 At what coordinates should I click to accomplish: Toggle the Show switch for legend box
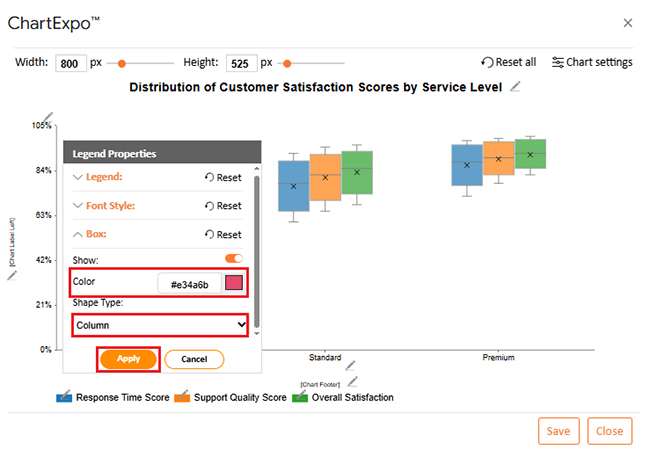(234, 258)
